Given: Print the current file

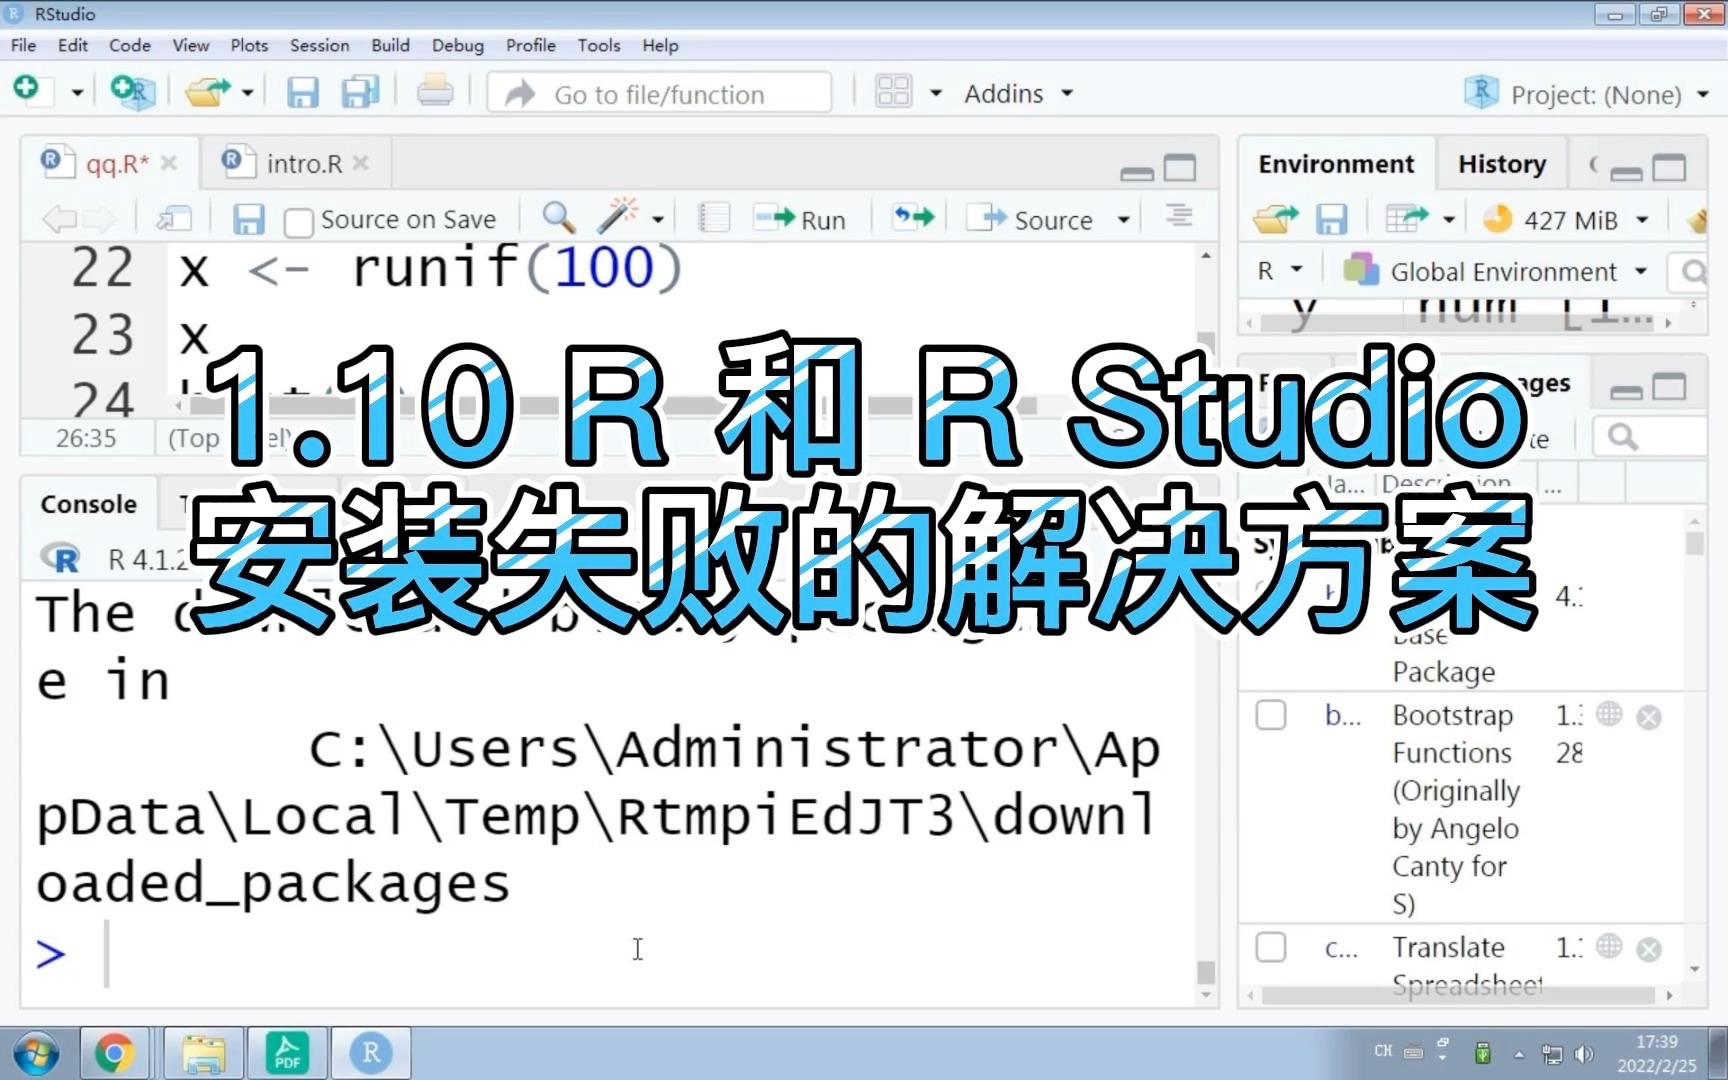Looking at the screenshot, I should pyautogui.click(x=434, y=93).
